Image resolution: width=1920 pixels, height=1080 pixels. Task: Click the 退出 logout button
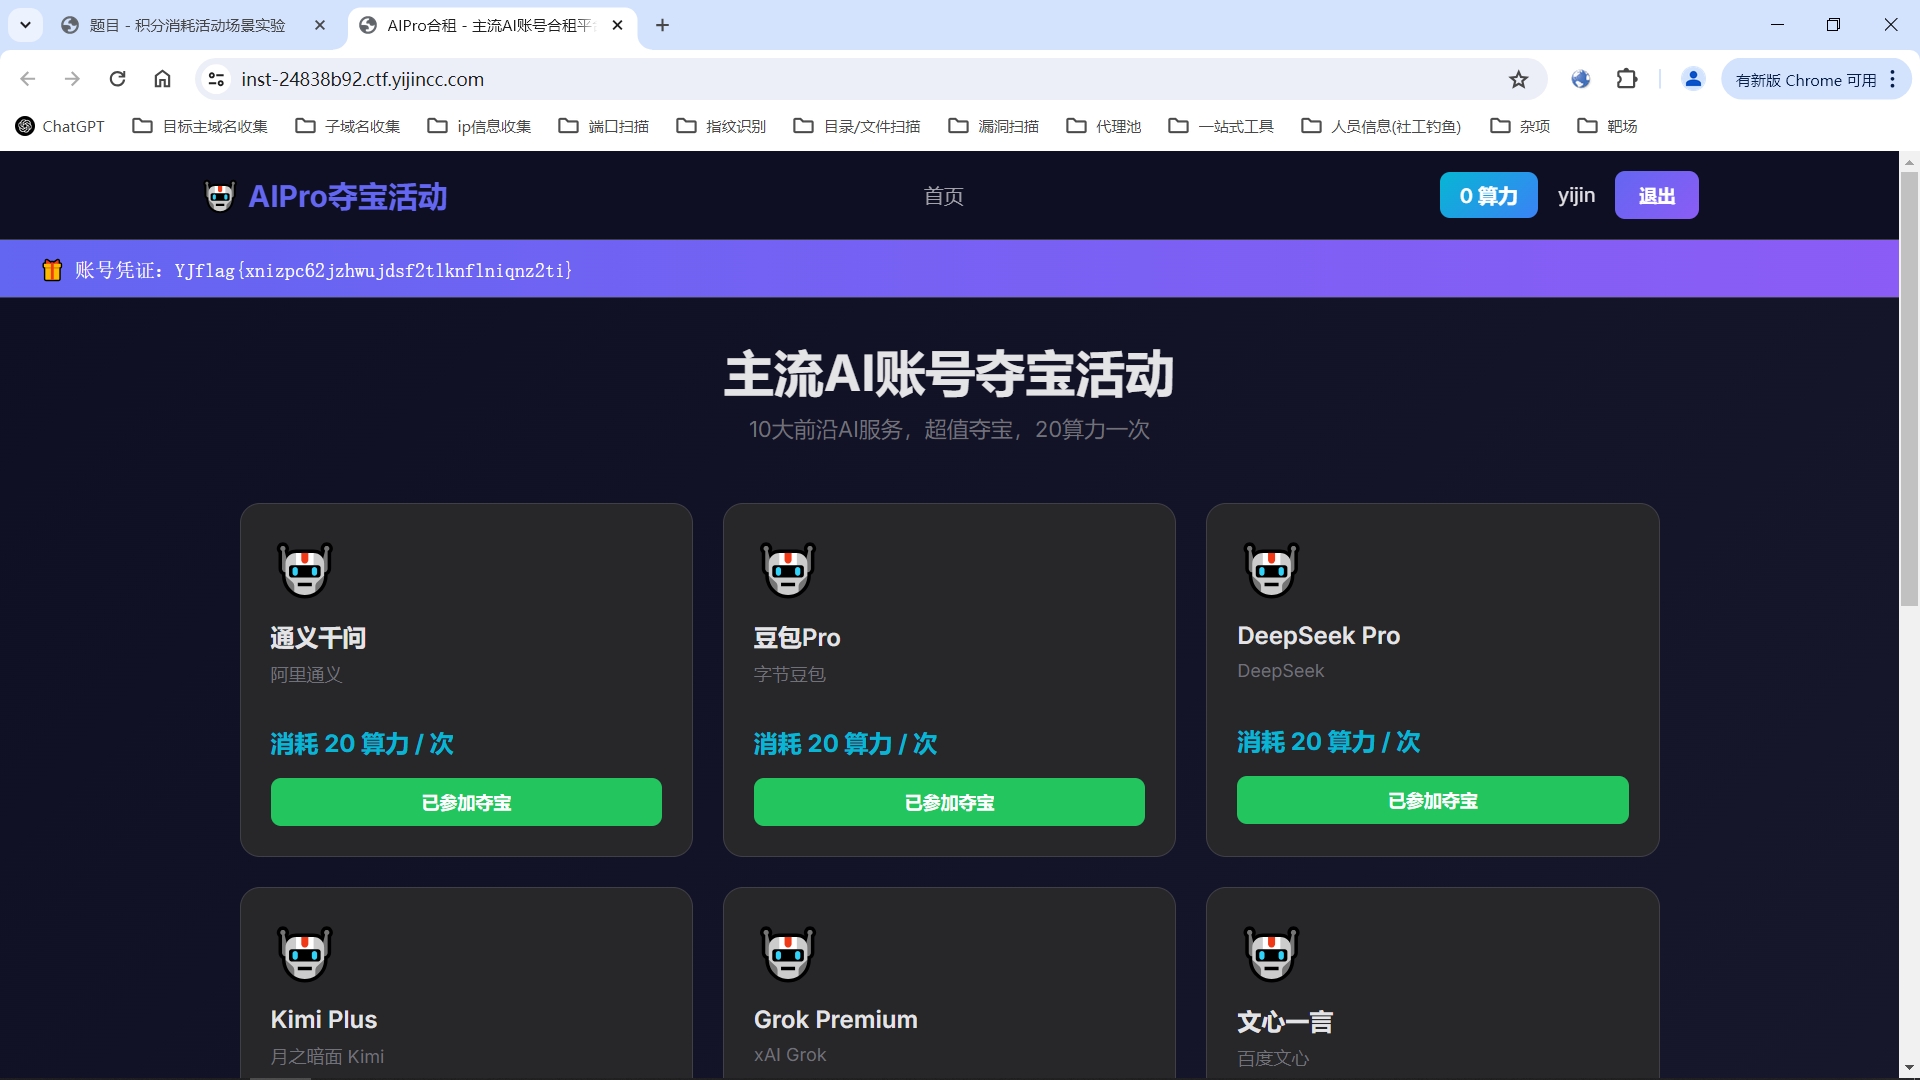click(x=1656, y=196)
